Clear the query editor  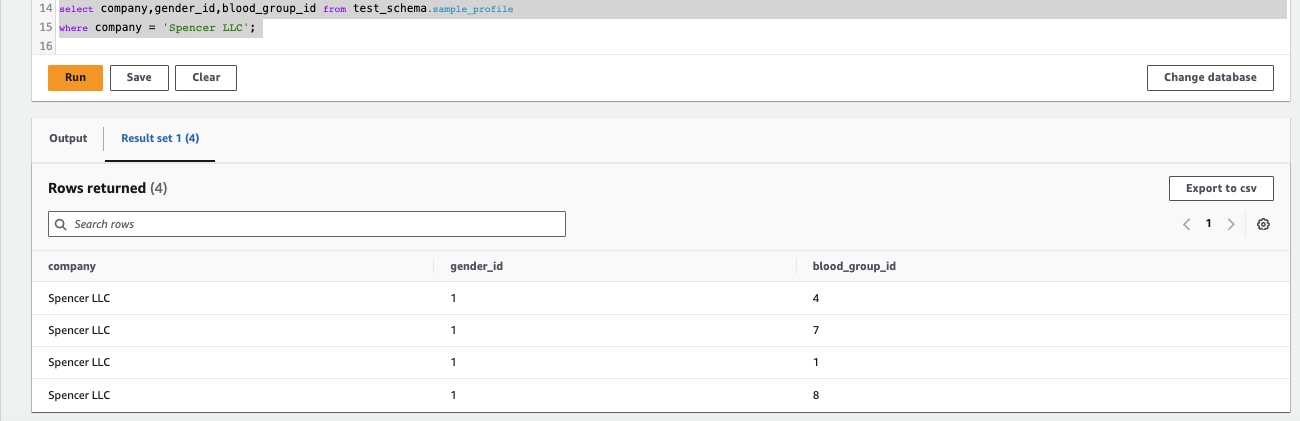tap(206, 78)
